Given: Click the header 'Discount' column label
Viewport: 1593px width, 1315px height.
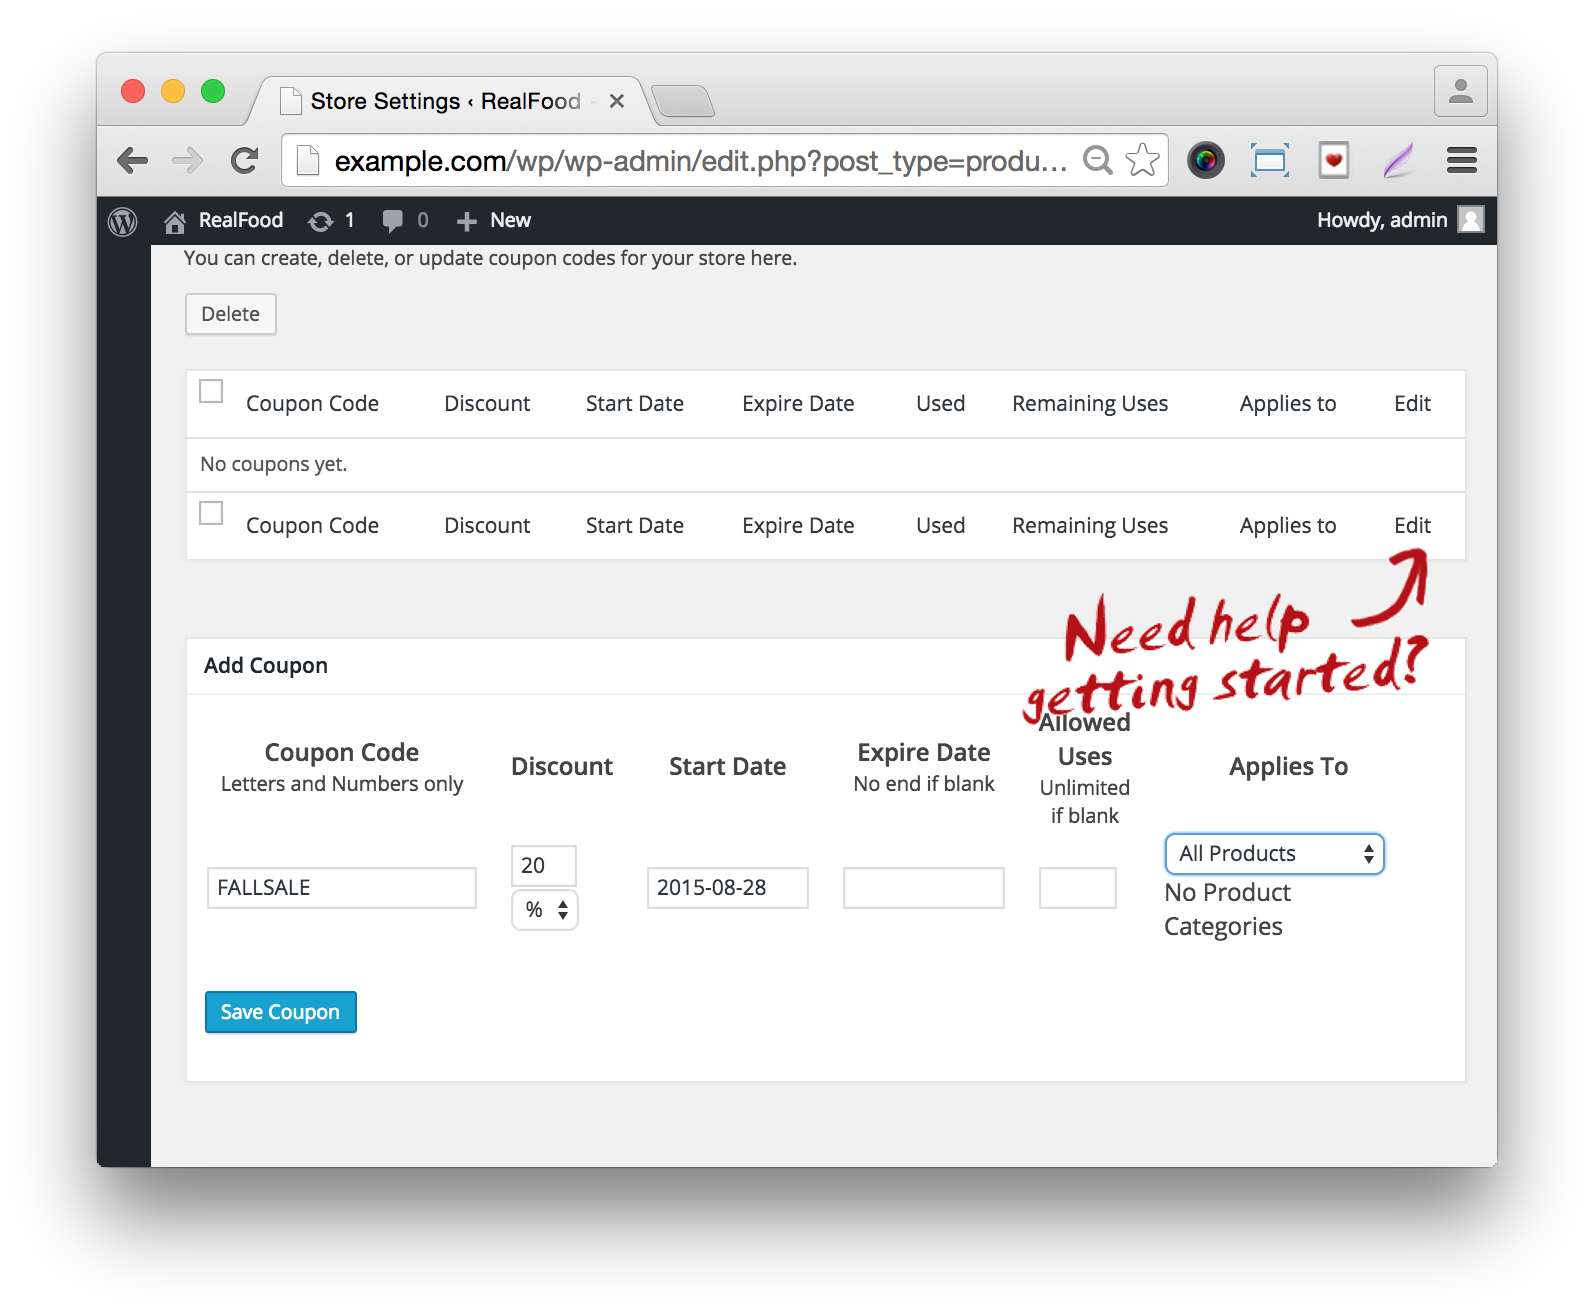Looking at the screenshot, I should point(488,404).
